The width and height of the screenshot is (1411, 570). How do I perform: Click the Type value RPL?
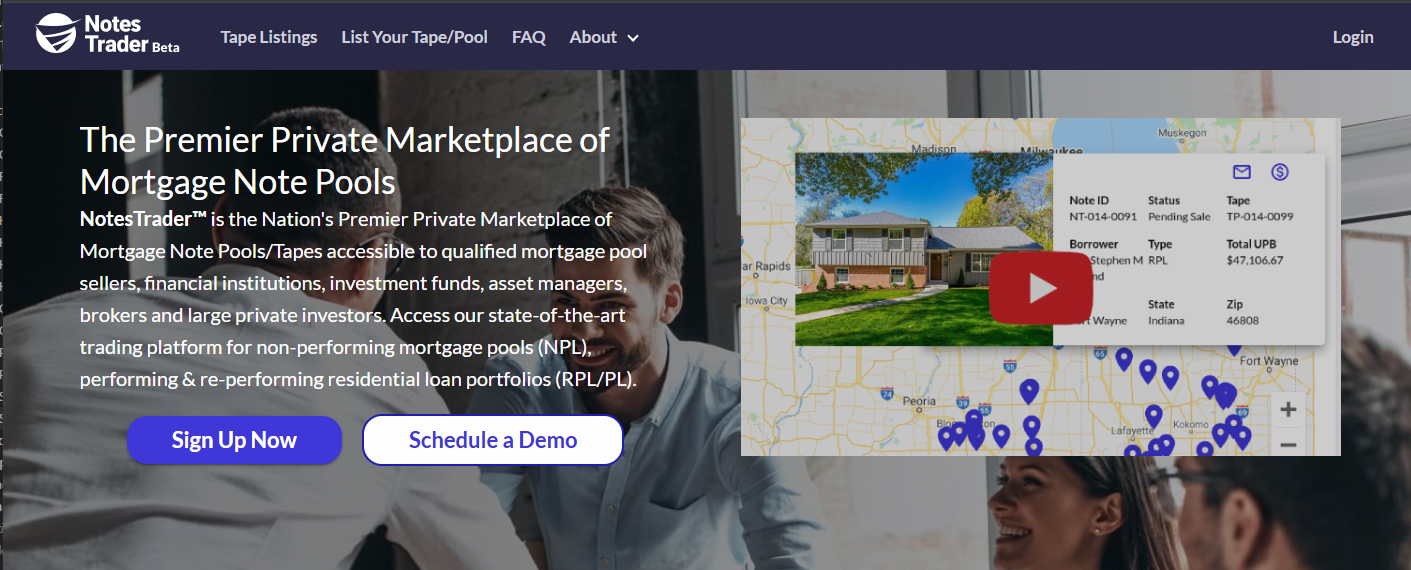pyautogui.click(x=1158, y=260)
